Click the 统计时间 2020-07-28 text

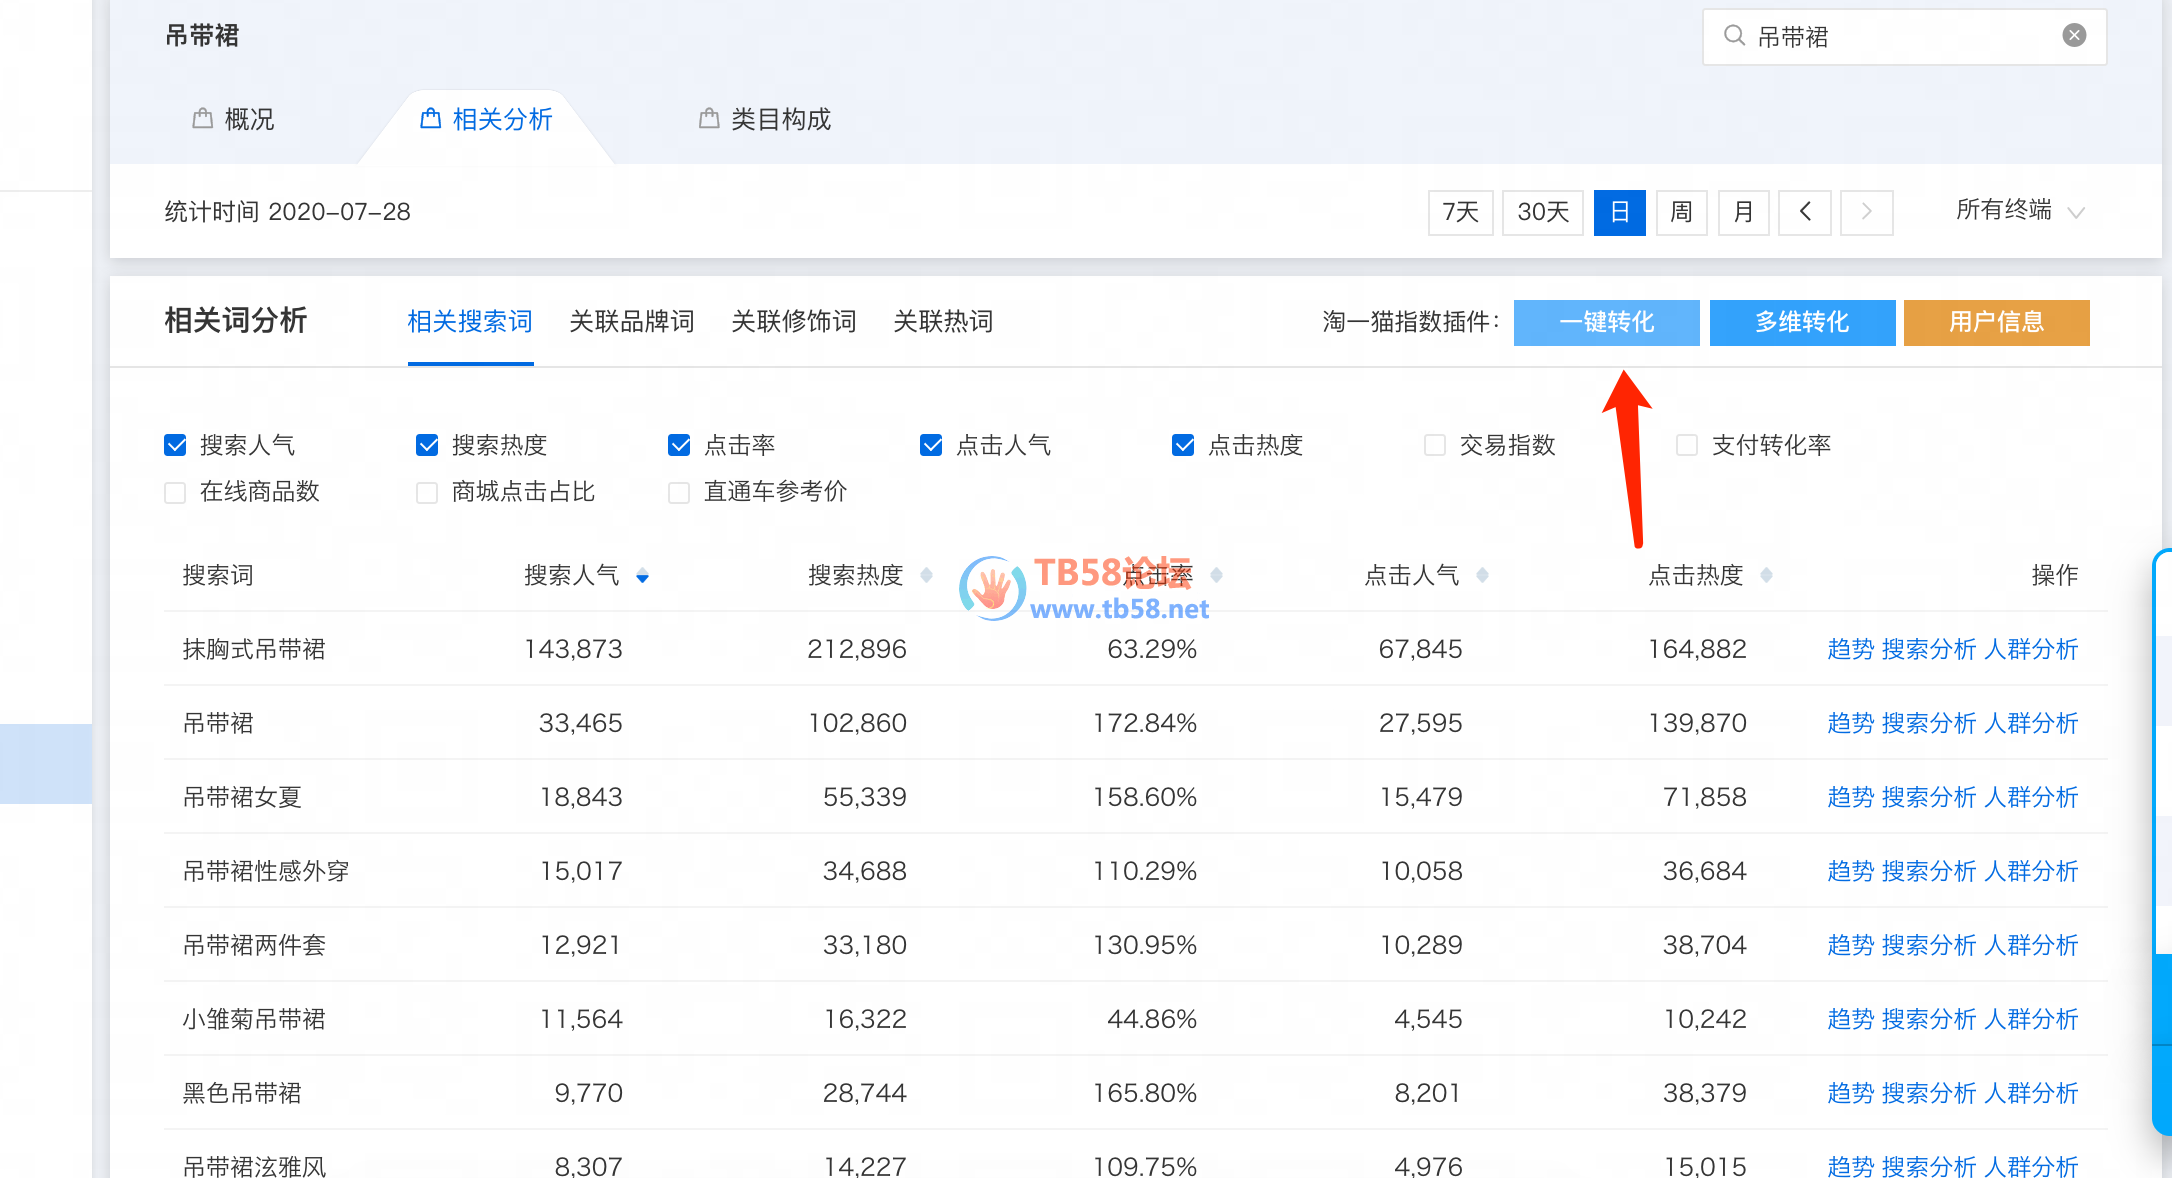click(288, 212)
